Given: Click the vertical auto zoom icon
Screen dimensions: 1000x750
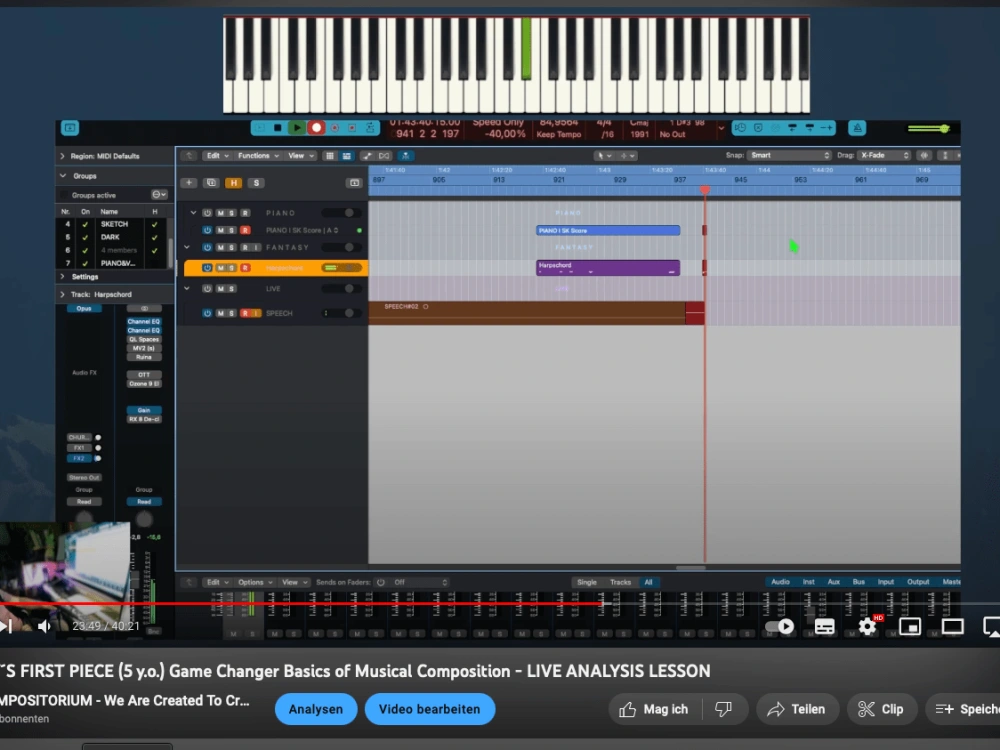Looking at the screenshot, I should tap(945, 156).
